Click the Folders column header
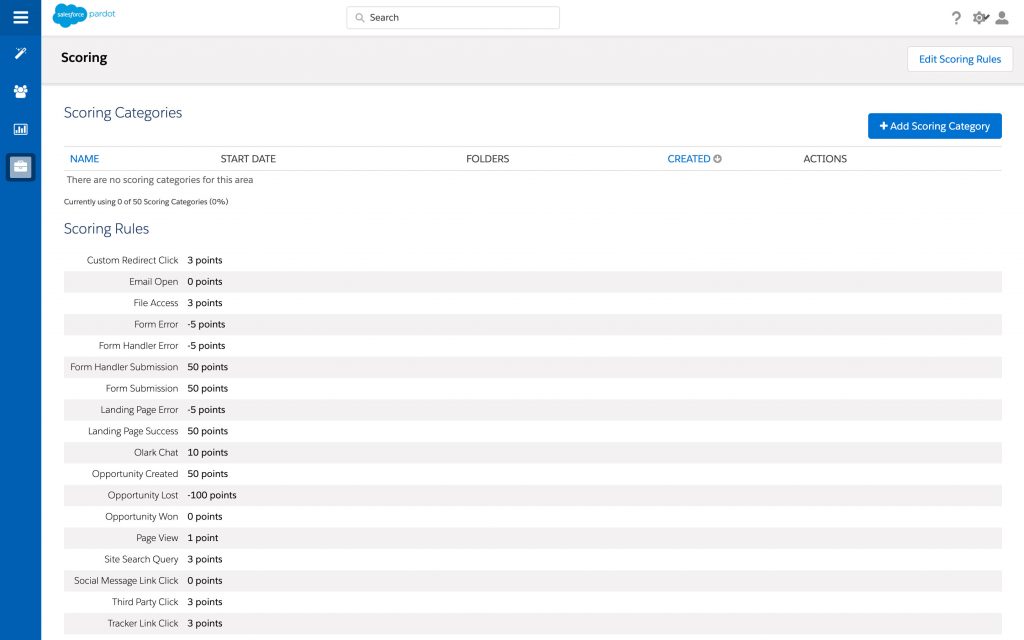 (x=487, y=159)
